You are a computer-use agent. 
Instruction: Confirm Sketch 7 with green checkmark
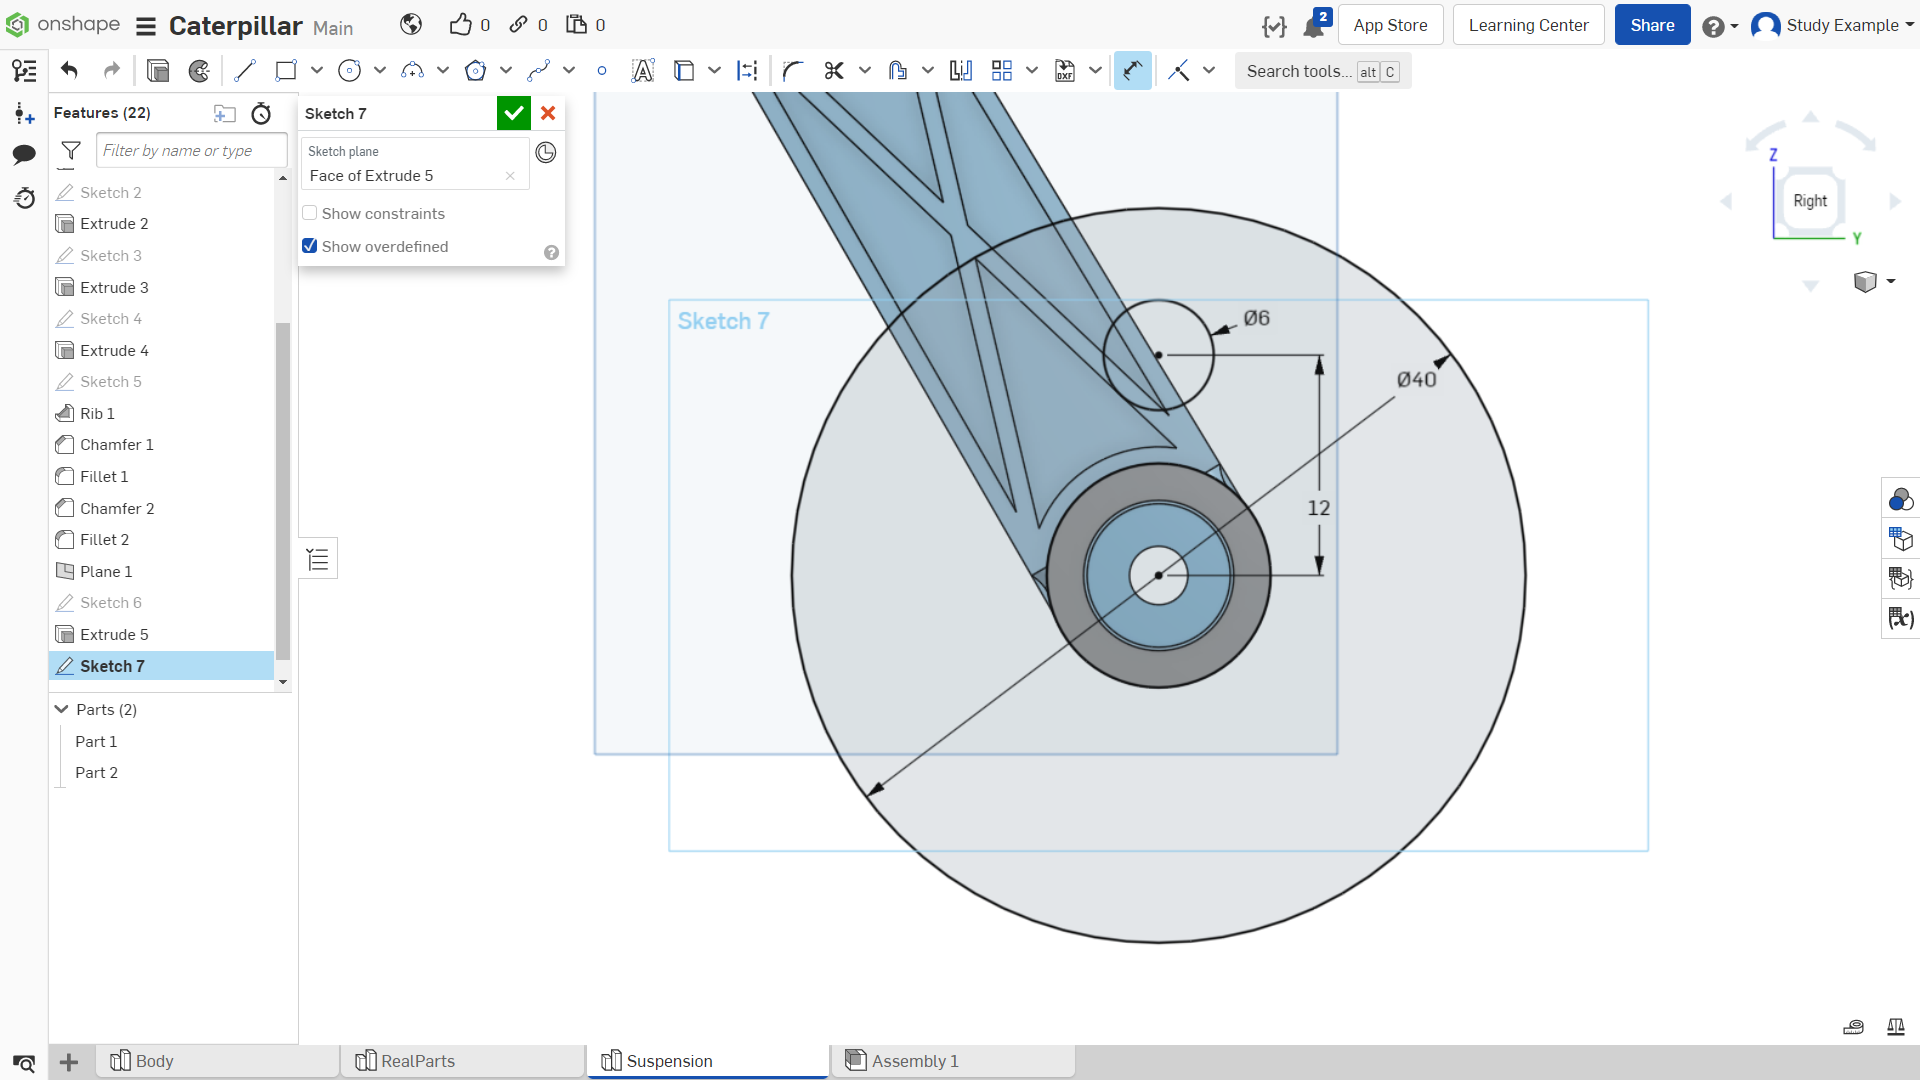click(514, 113)
